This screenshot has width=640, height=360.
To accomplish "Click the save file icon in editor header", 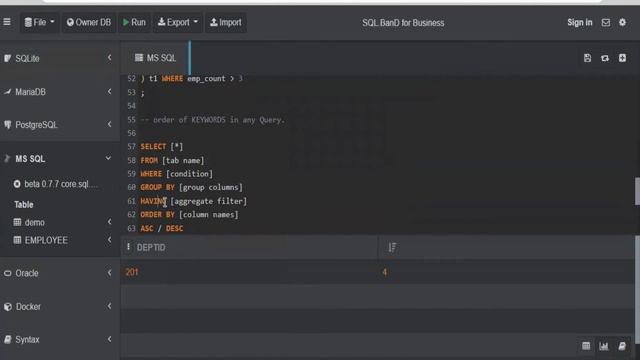I will 587,58.
